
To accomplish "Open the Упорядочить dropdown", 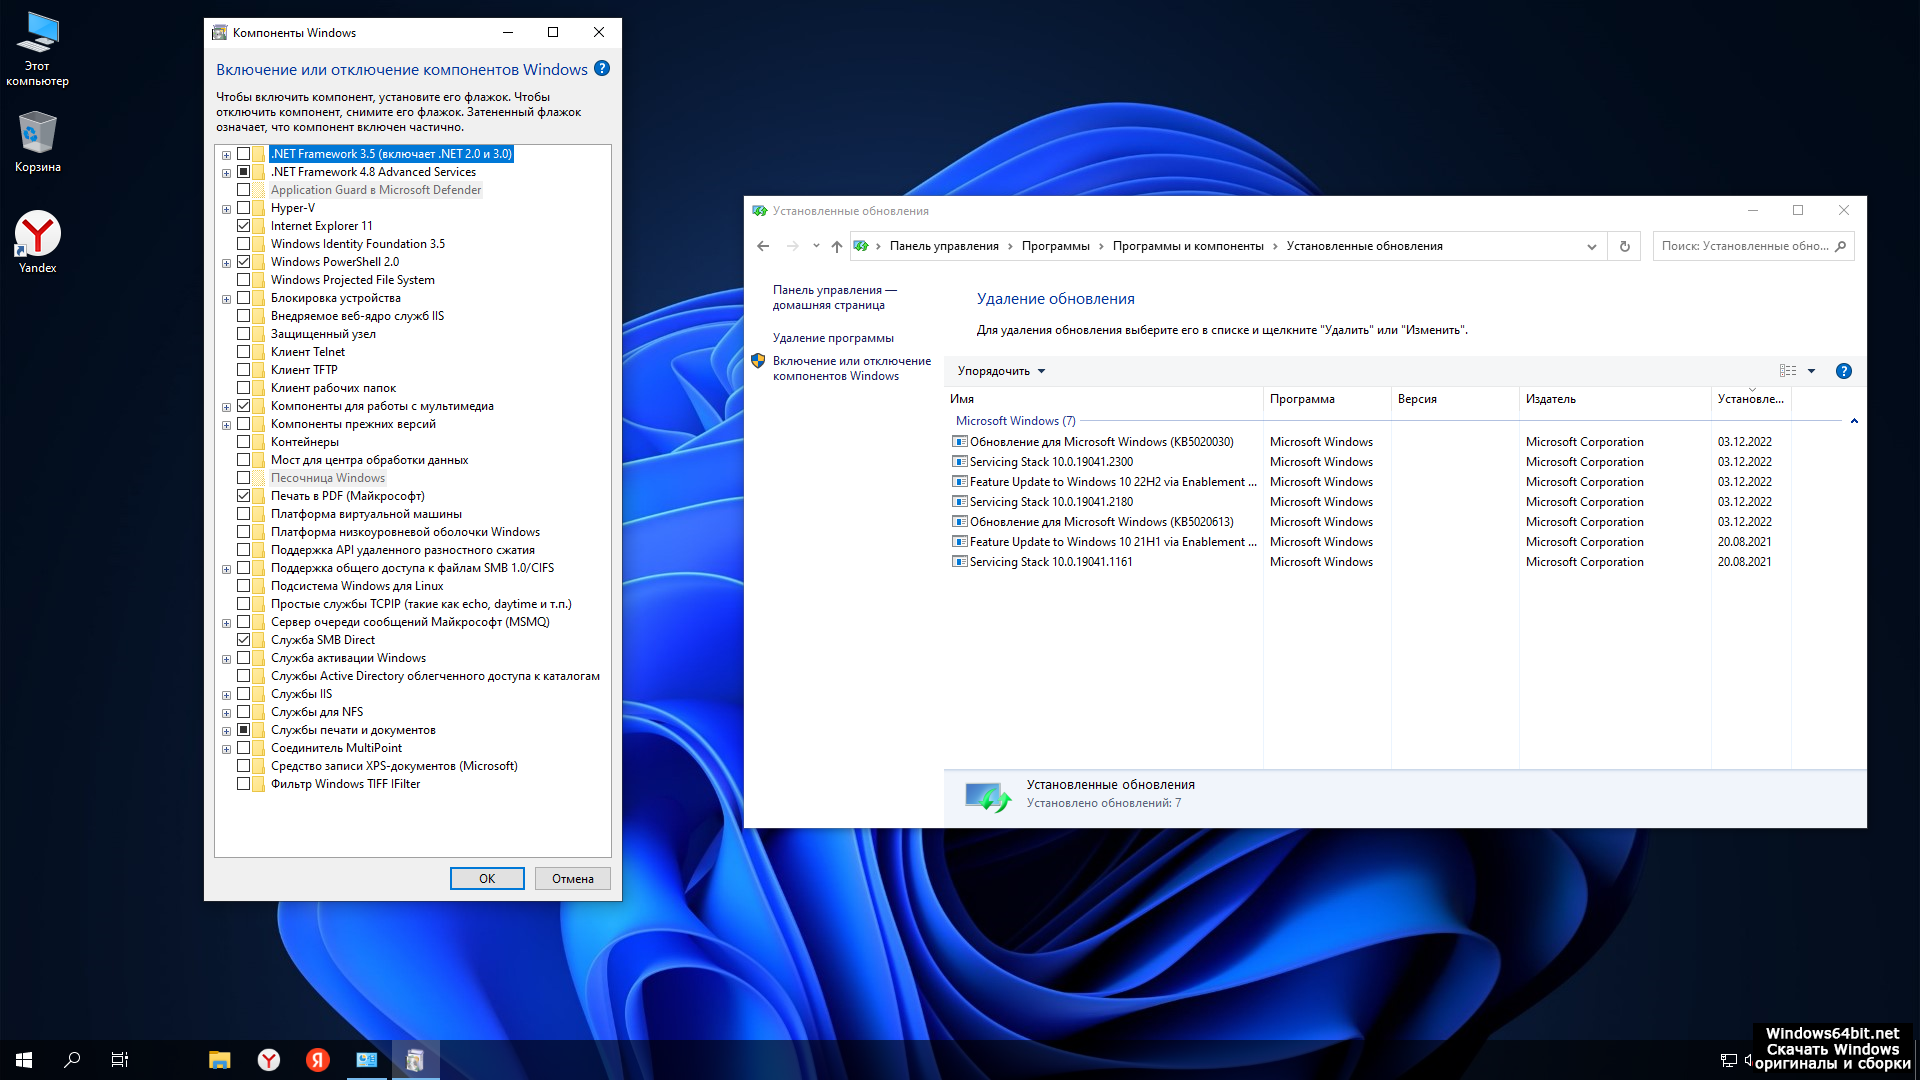I will [1001, 371].
